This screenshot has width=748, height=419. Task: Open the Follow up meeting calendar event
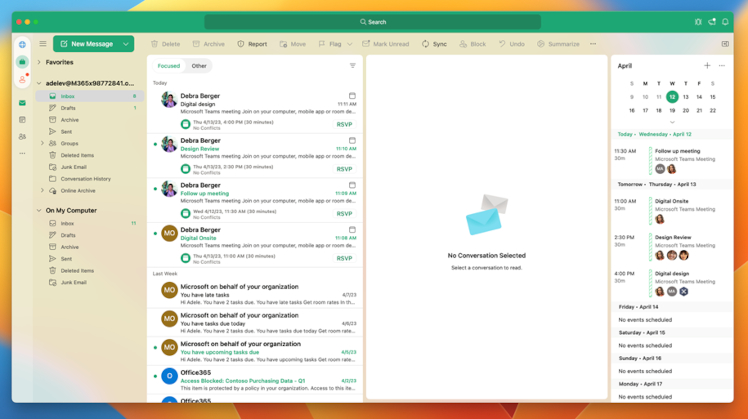tap(672, 160)
